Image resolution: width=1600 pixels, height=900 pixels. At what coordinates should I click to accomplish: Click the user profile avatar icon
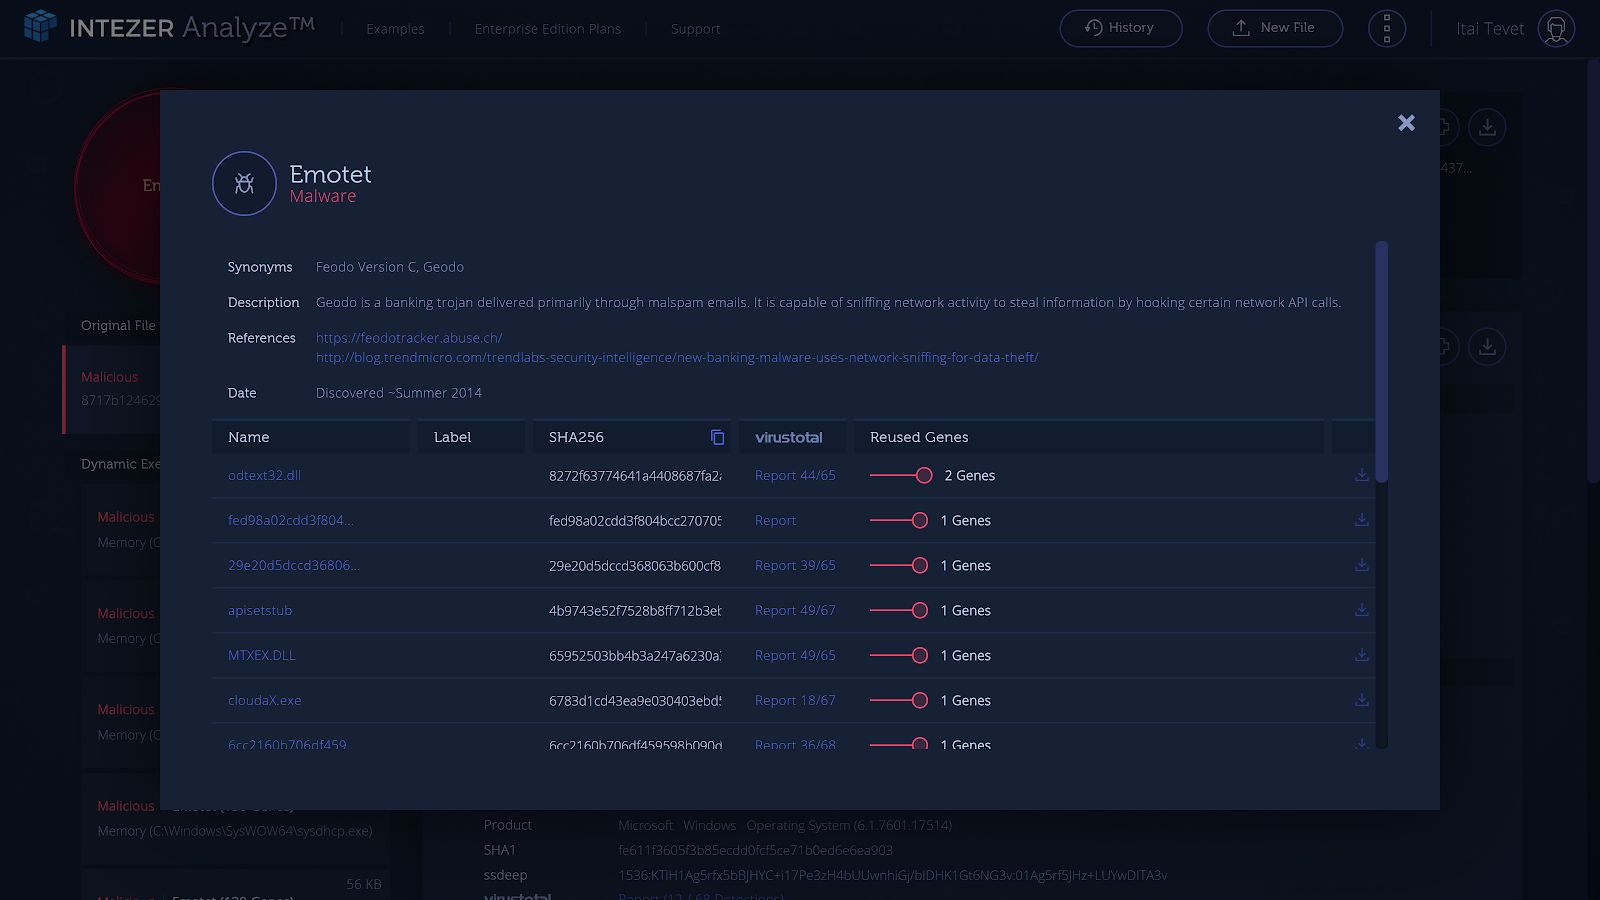(x=1556, y=29)
